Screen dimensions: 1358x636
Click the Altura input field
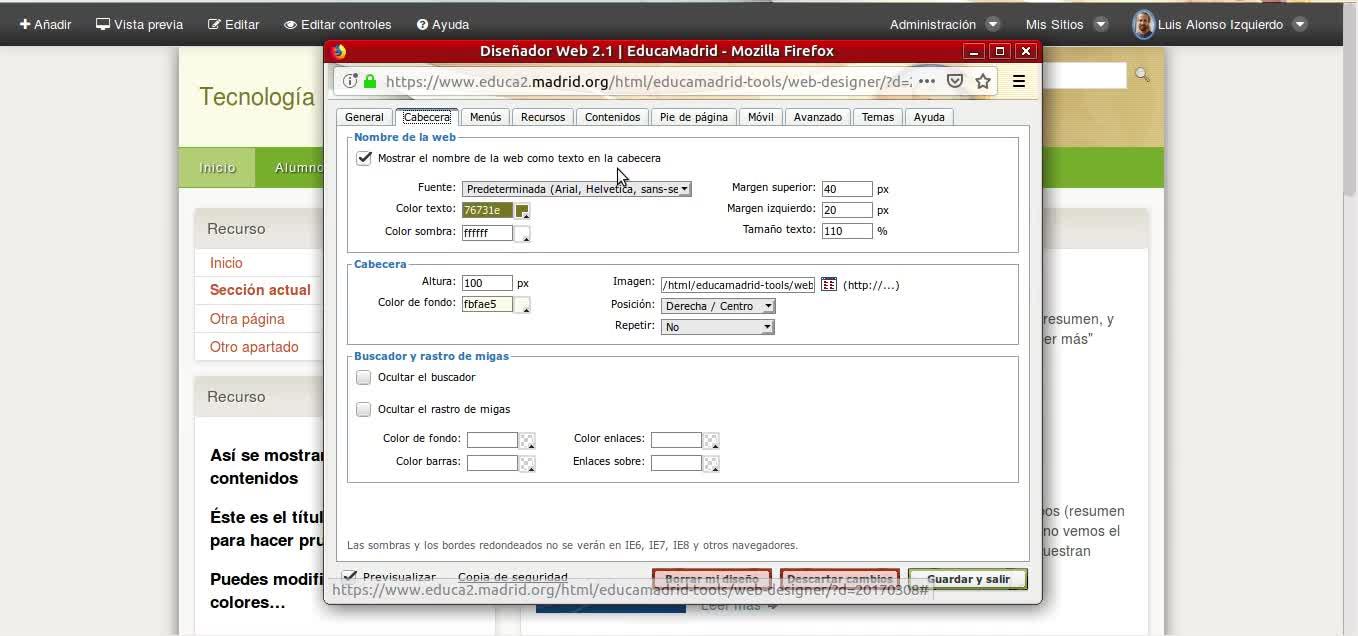487,283
